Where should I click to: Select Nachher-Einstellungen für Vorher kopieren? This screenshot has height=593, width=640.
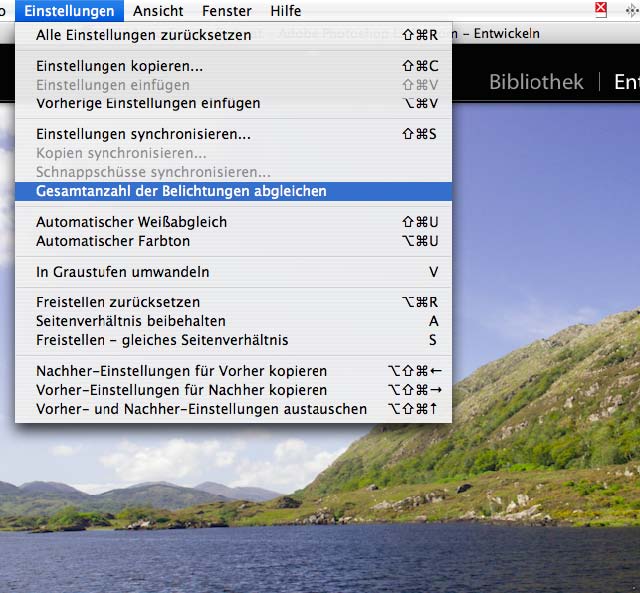[233, 371]
